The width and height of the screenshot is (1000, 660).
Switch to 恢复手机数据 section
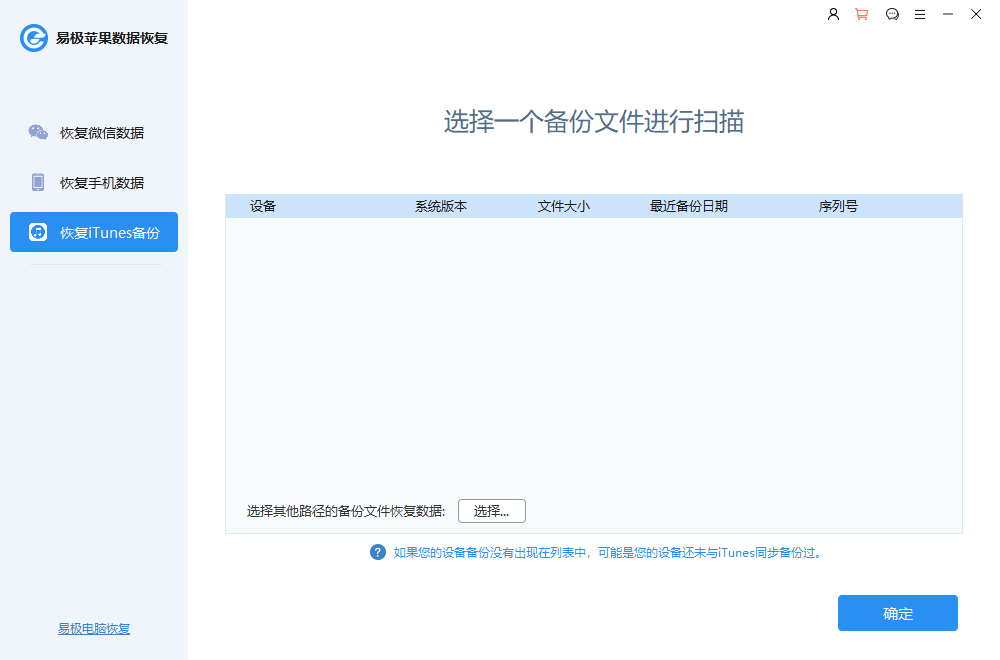(x=106, y=182)
